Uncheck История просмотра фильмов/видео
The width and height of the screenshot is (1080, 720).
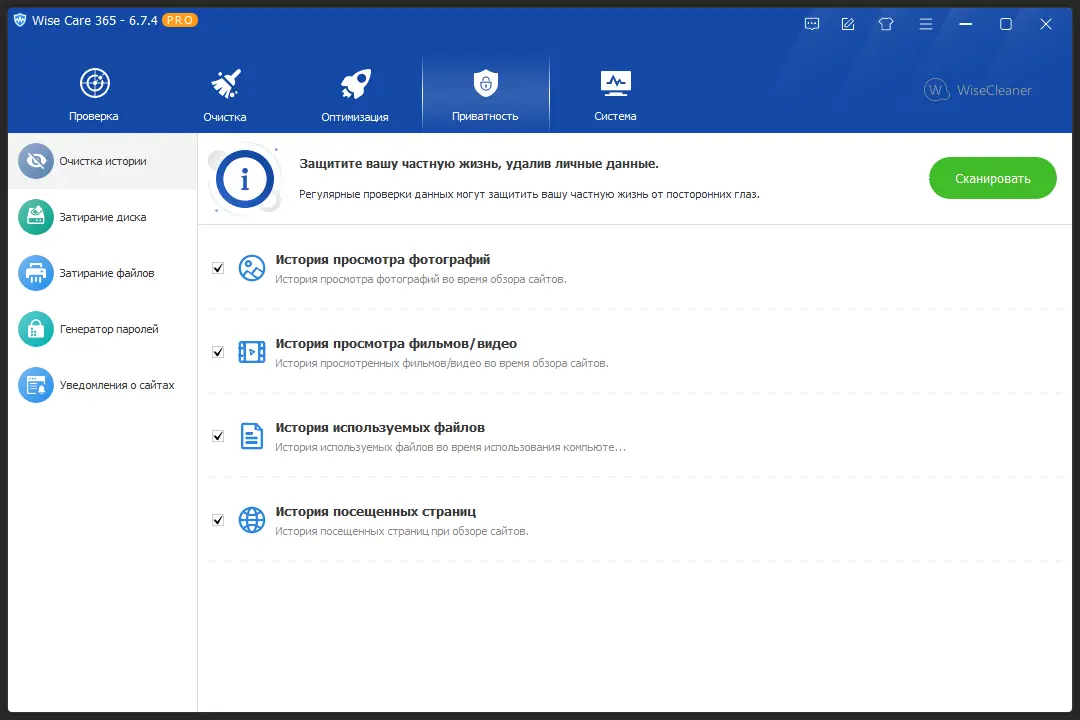click(x=218, y=352)
